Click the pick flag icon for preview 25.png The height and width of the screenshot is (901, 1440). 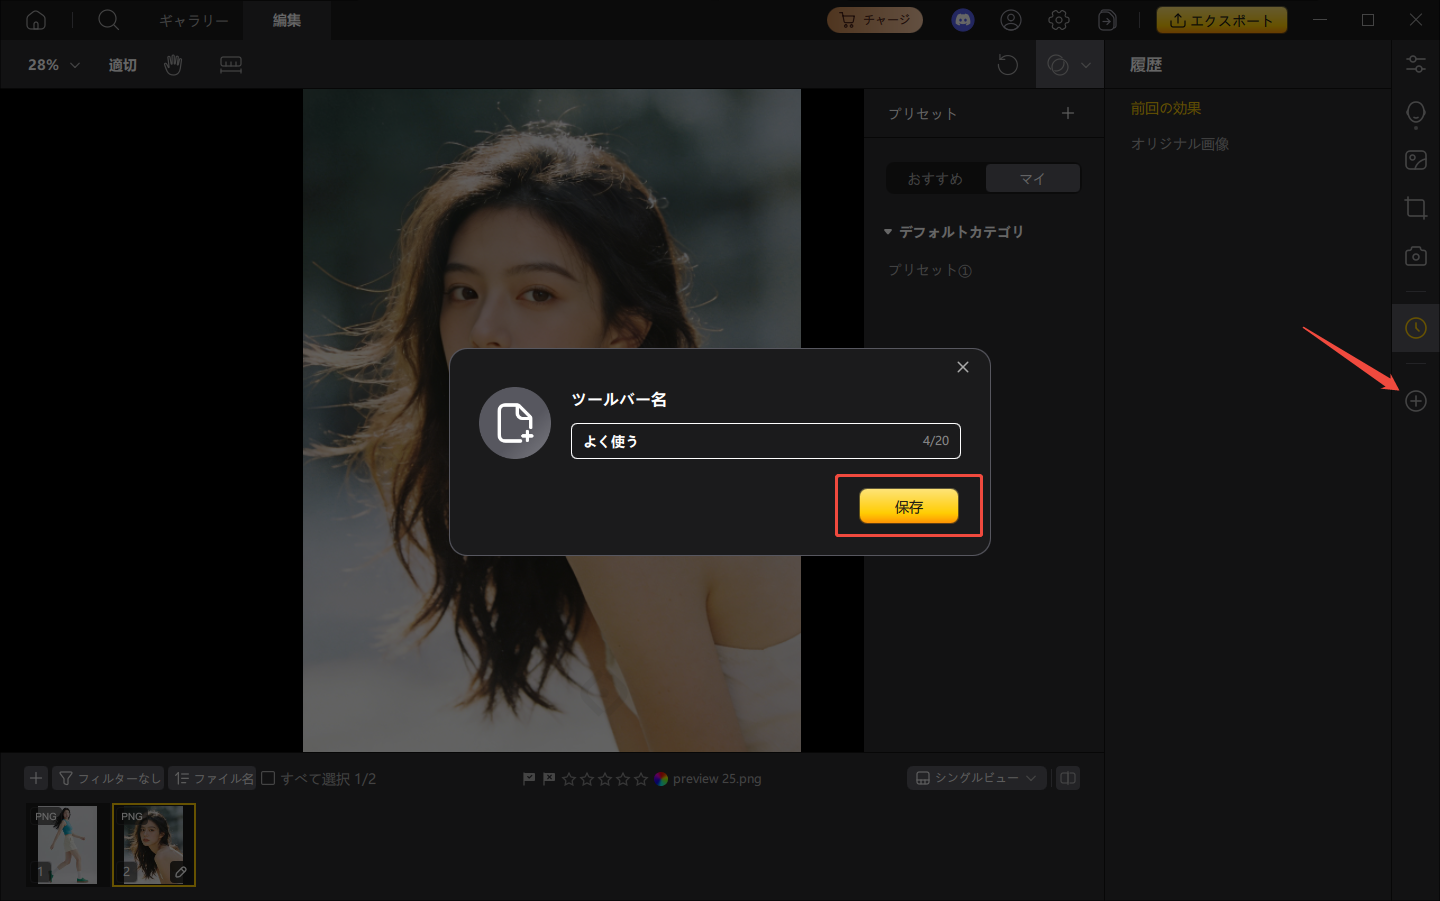[529, 778]
